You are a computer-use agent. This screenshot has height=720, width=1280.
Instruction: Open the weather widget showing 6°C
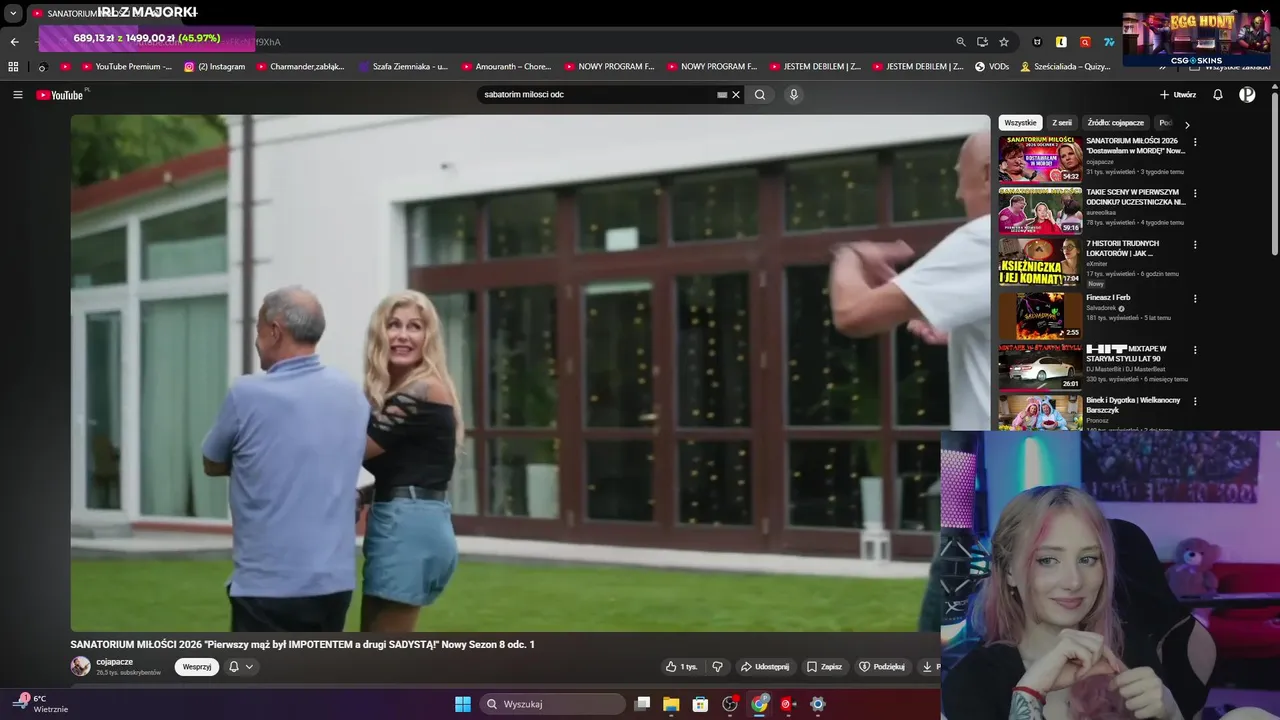tap(40, 703)
